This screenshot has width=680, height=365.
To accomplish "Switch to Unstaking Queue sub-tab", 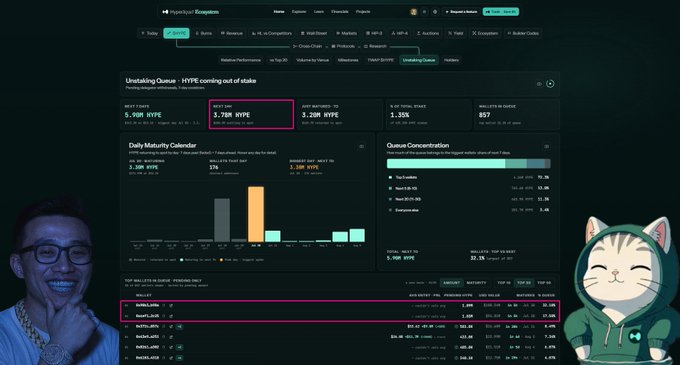I will (x=418, y=60).
